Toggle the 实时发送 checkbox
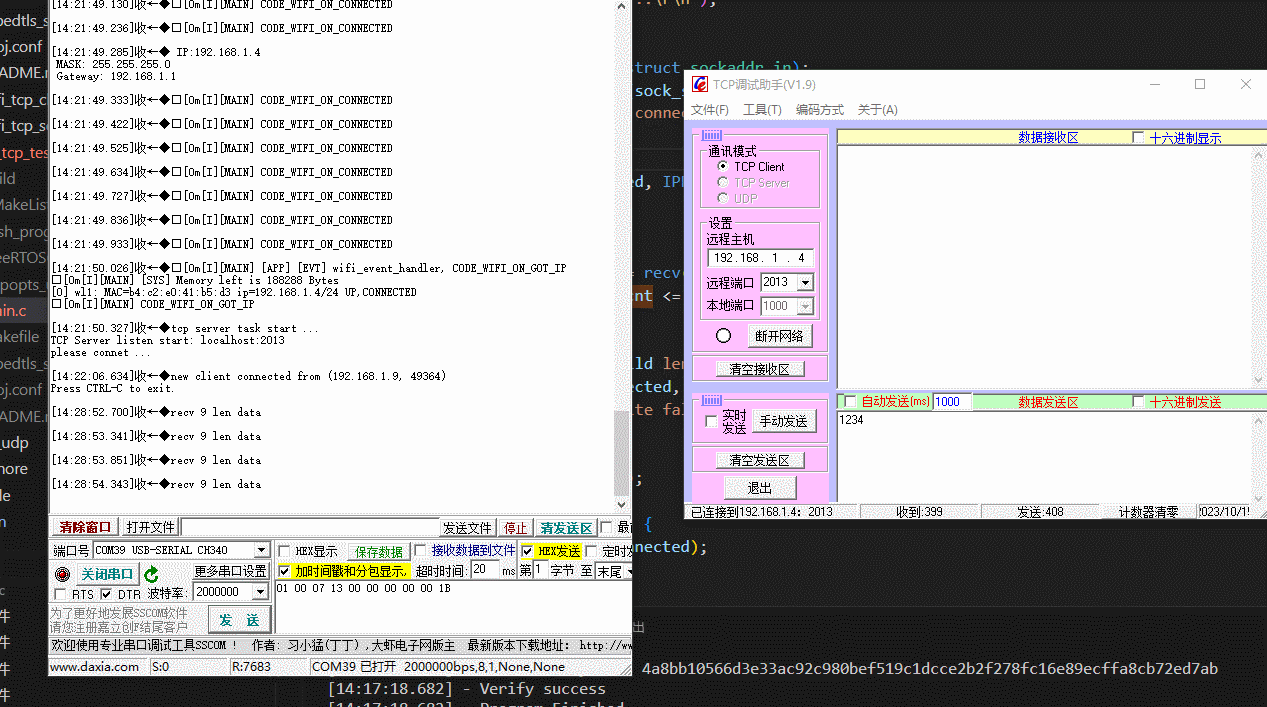This screenshot has width=1267, height=707. point(711,421)
